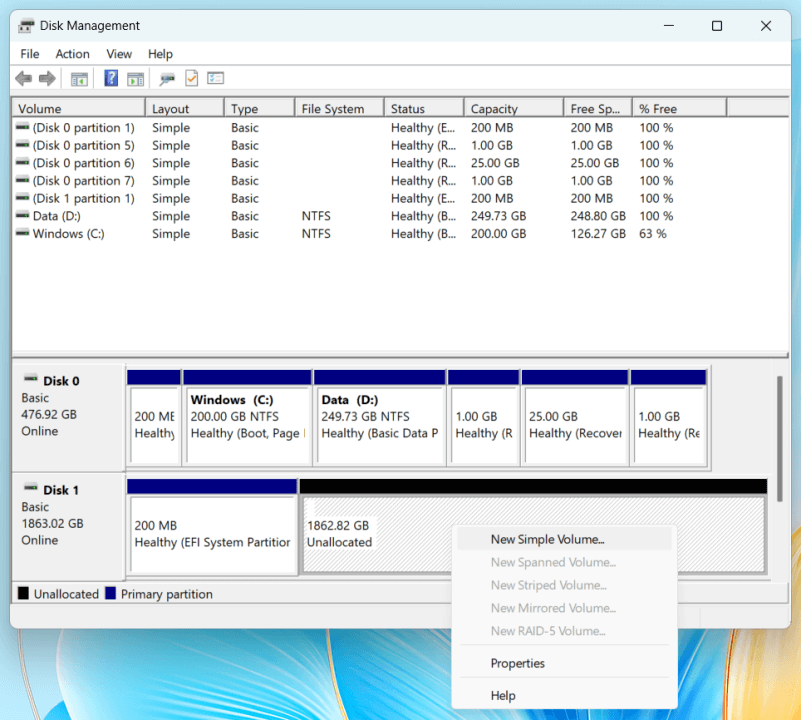Click the Back navigation arrow
Screen dimensions: 801x720
[x=23, y=78]
